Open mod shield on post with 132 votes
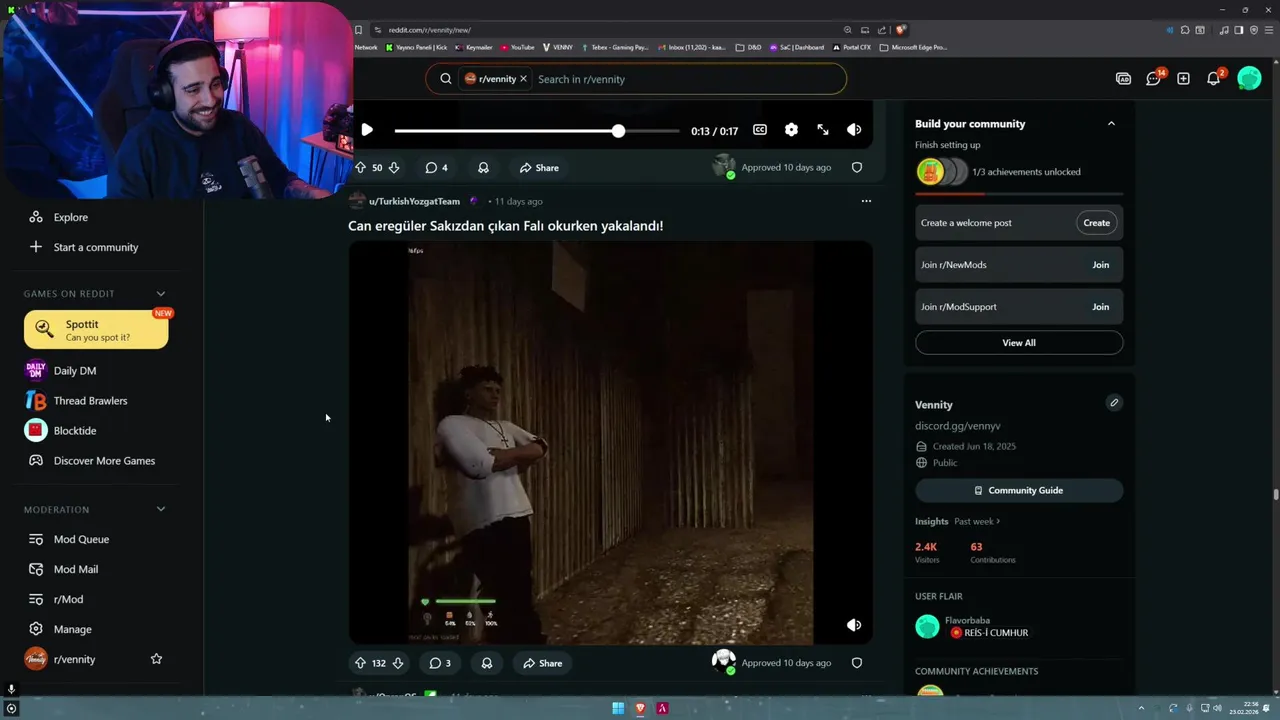The height and width of the screenshot is (720, 1280). [x=857, y=663]
